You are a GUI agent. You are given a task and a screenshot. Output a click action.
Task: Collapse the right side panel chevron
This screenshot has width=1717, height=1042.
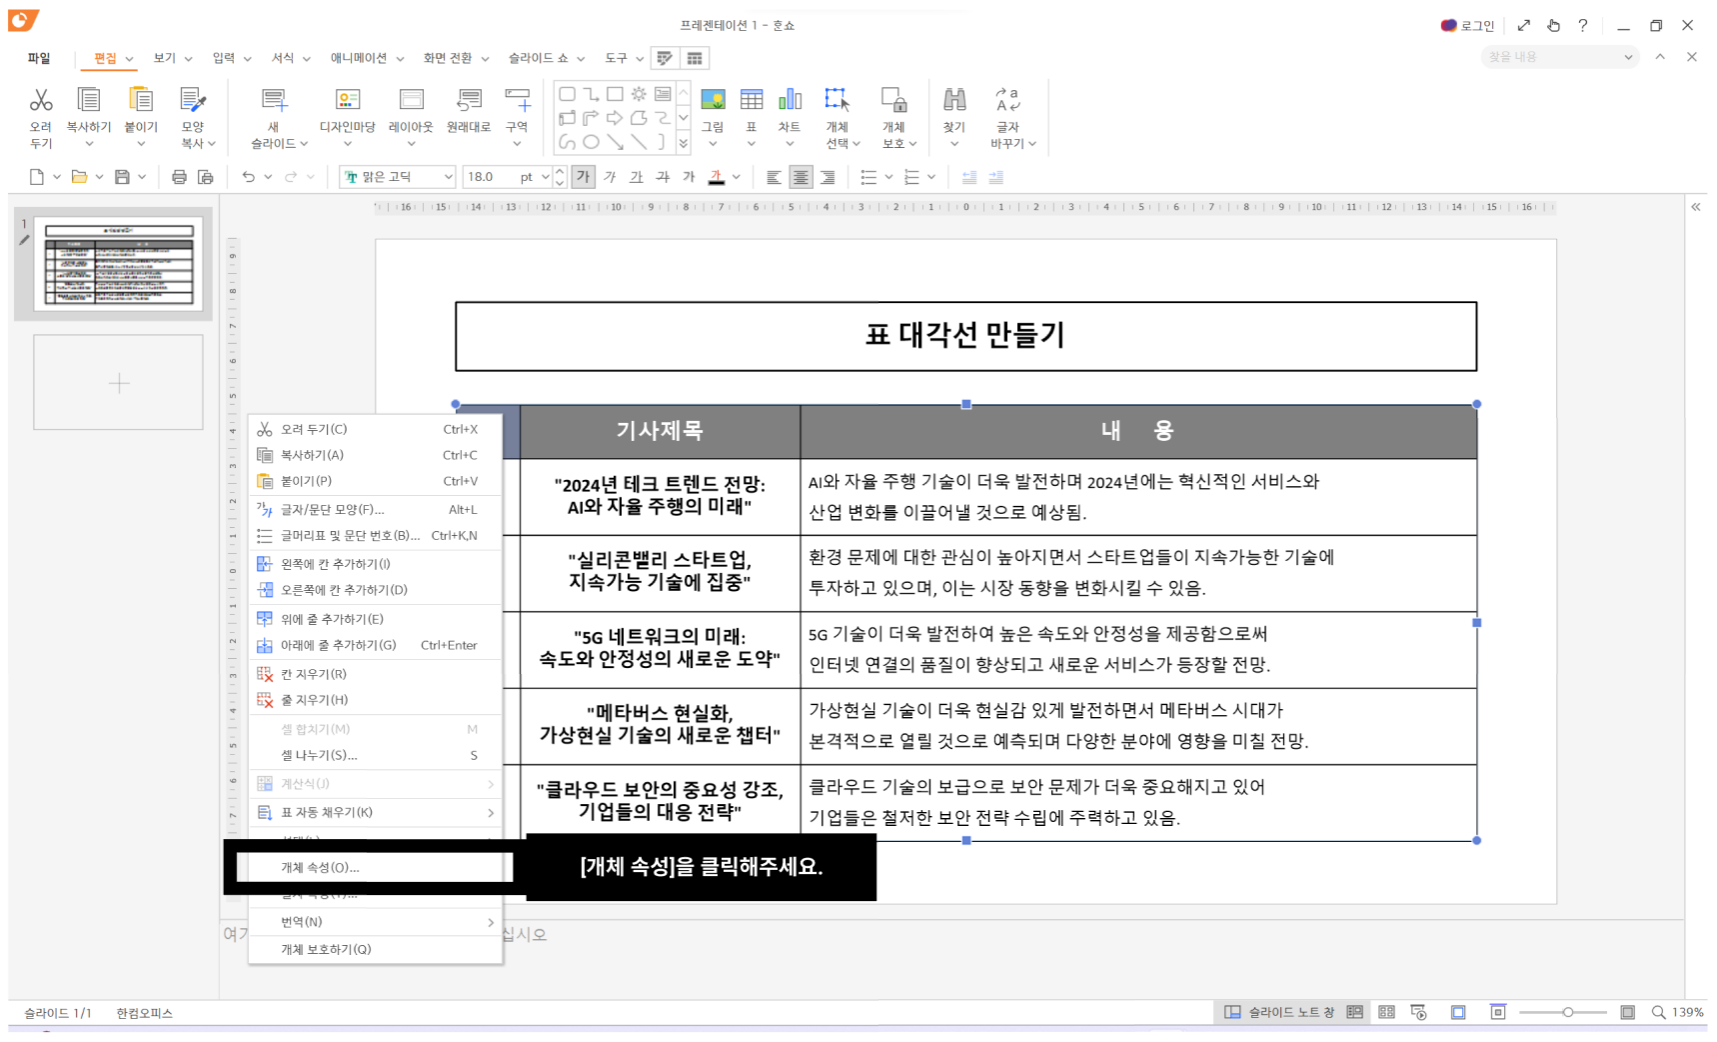(1696, 207)
